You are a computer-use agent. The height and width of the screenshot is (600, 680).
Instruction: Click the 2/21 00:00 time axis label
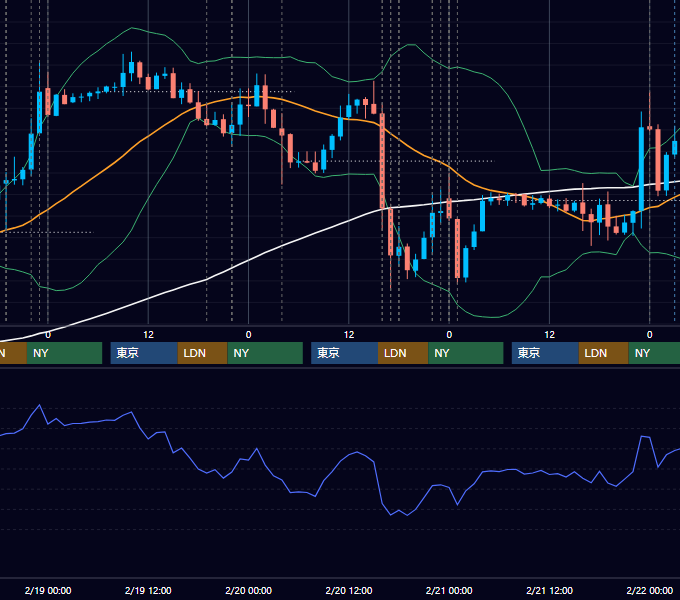(x=449, y=590)
